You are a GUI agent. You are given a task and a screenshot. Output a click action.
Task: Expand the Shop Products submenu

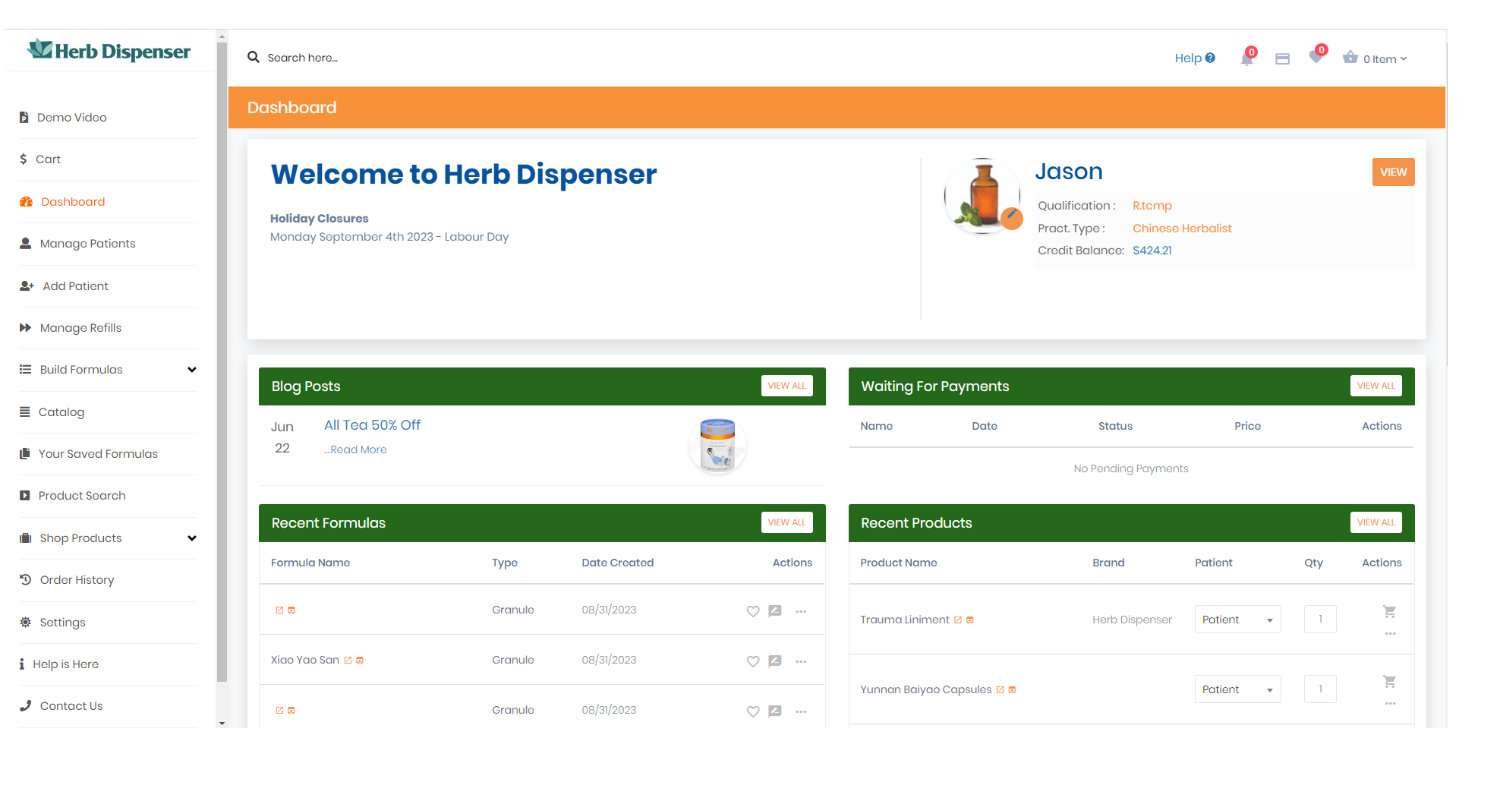pyautogui.click(x=192, y=538)
